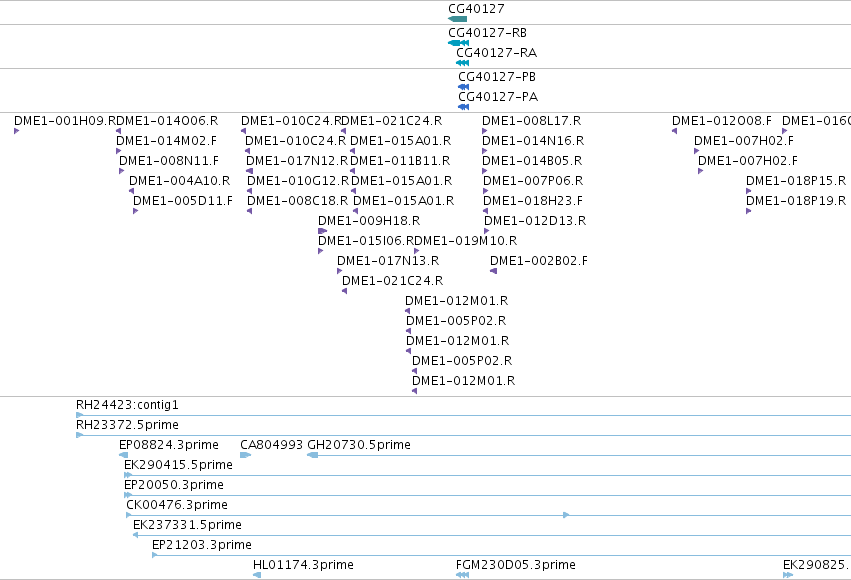Click the EK290415.5prime EST label
Image resolution: width=851 pixels, height=580 pixels.
[x=179, y=465]
